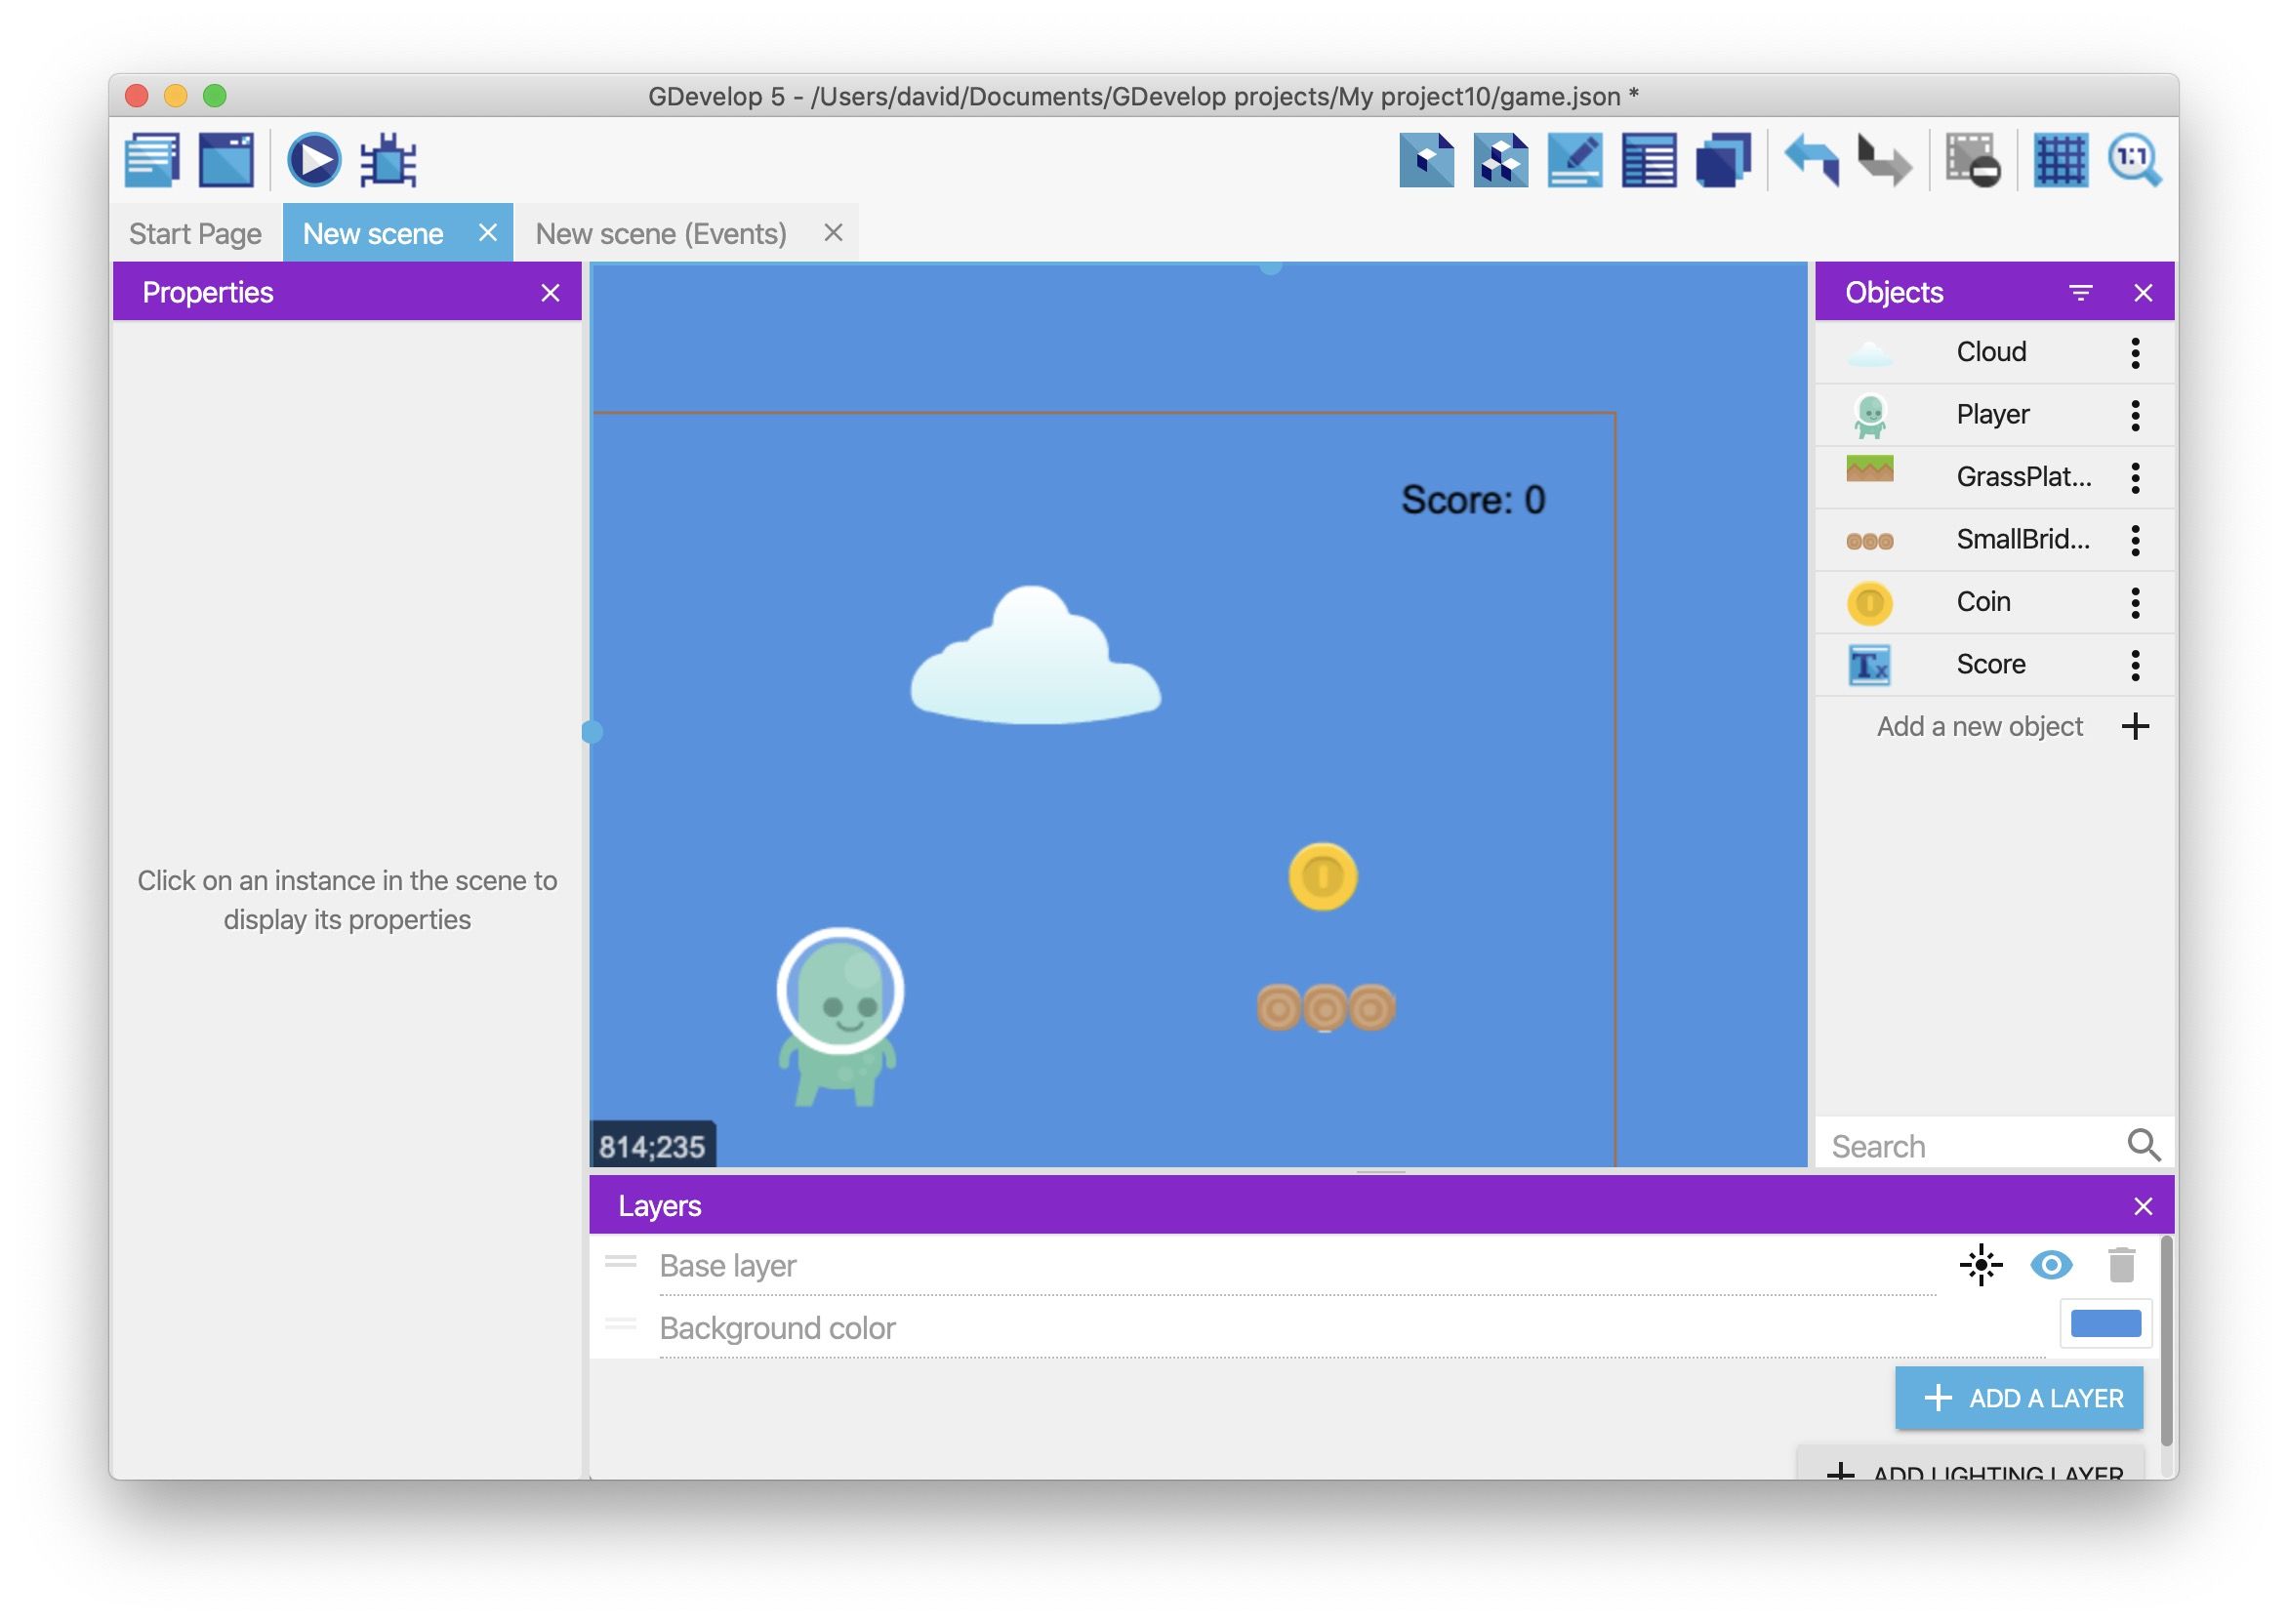This screenshot has width=2288, height=1624.
Task: Open the project manager icon
Action: click(152, 160)
